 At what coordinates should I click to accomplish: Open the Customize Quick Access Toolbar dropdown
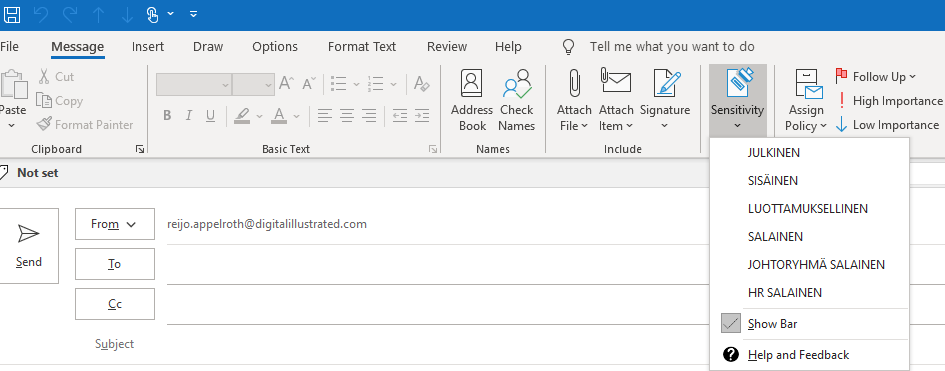pos(193,14)
